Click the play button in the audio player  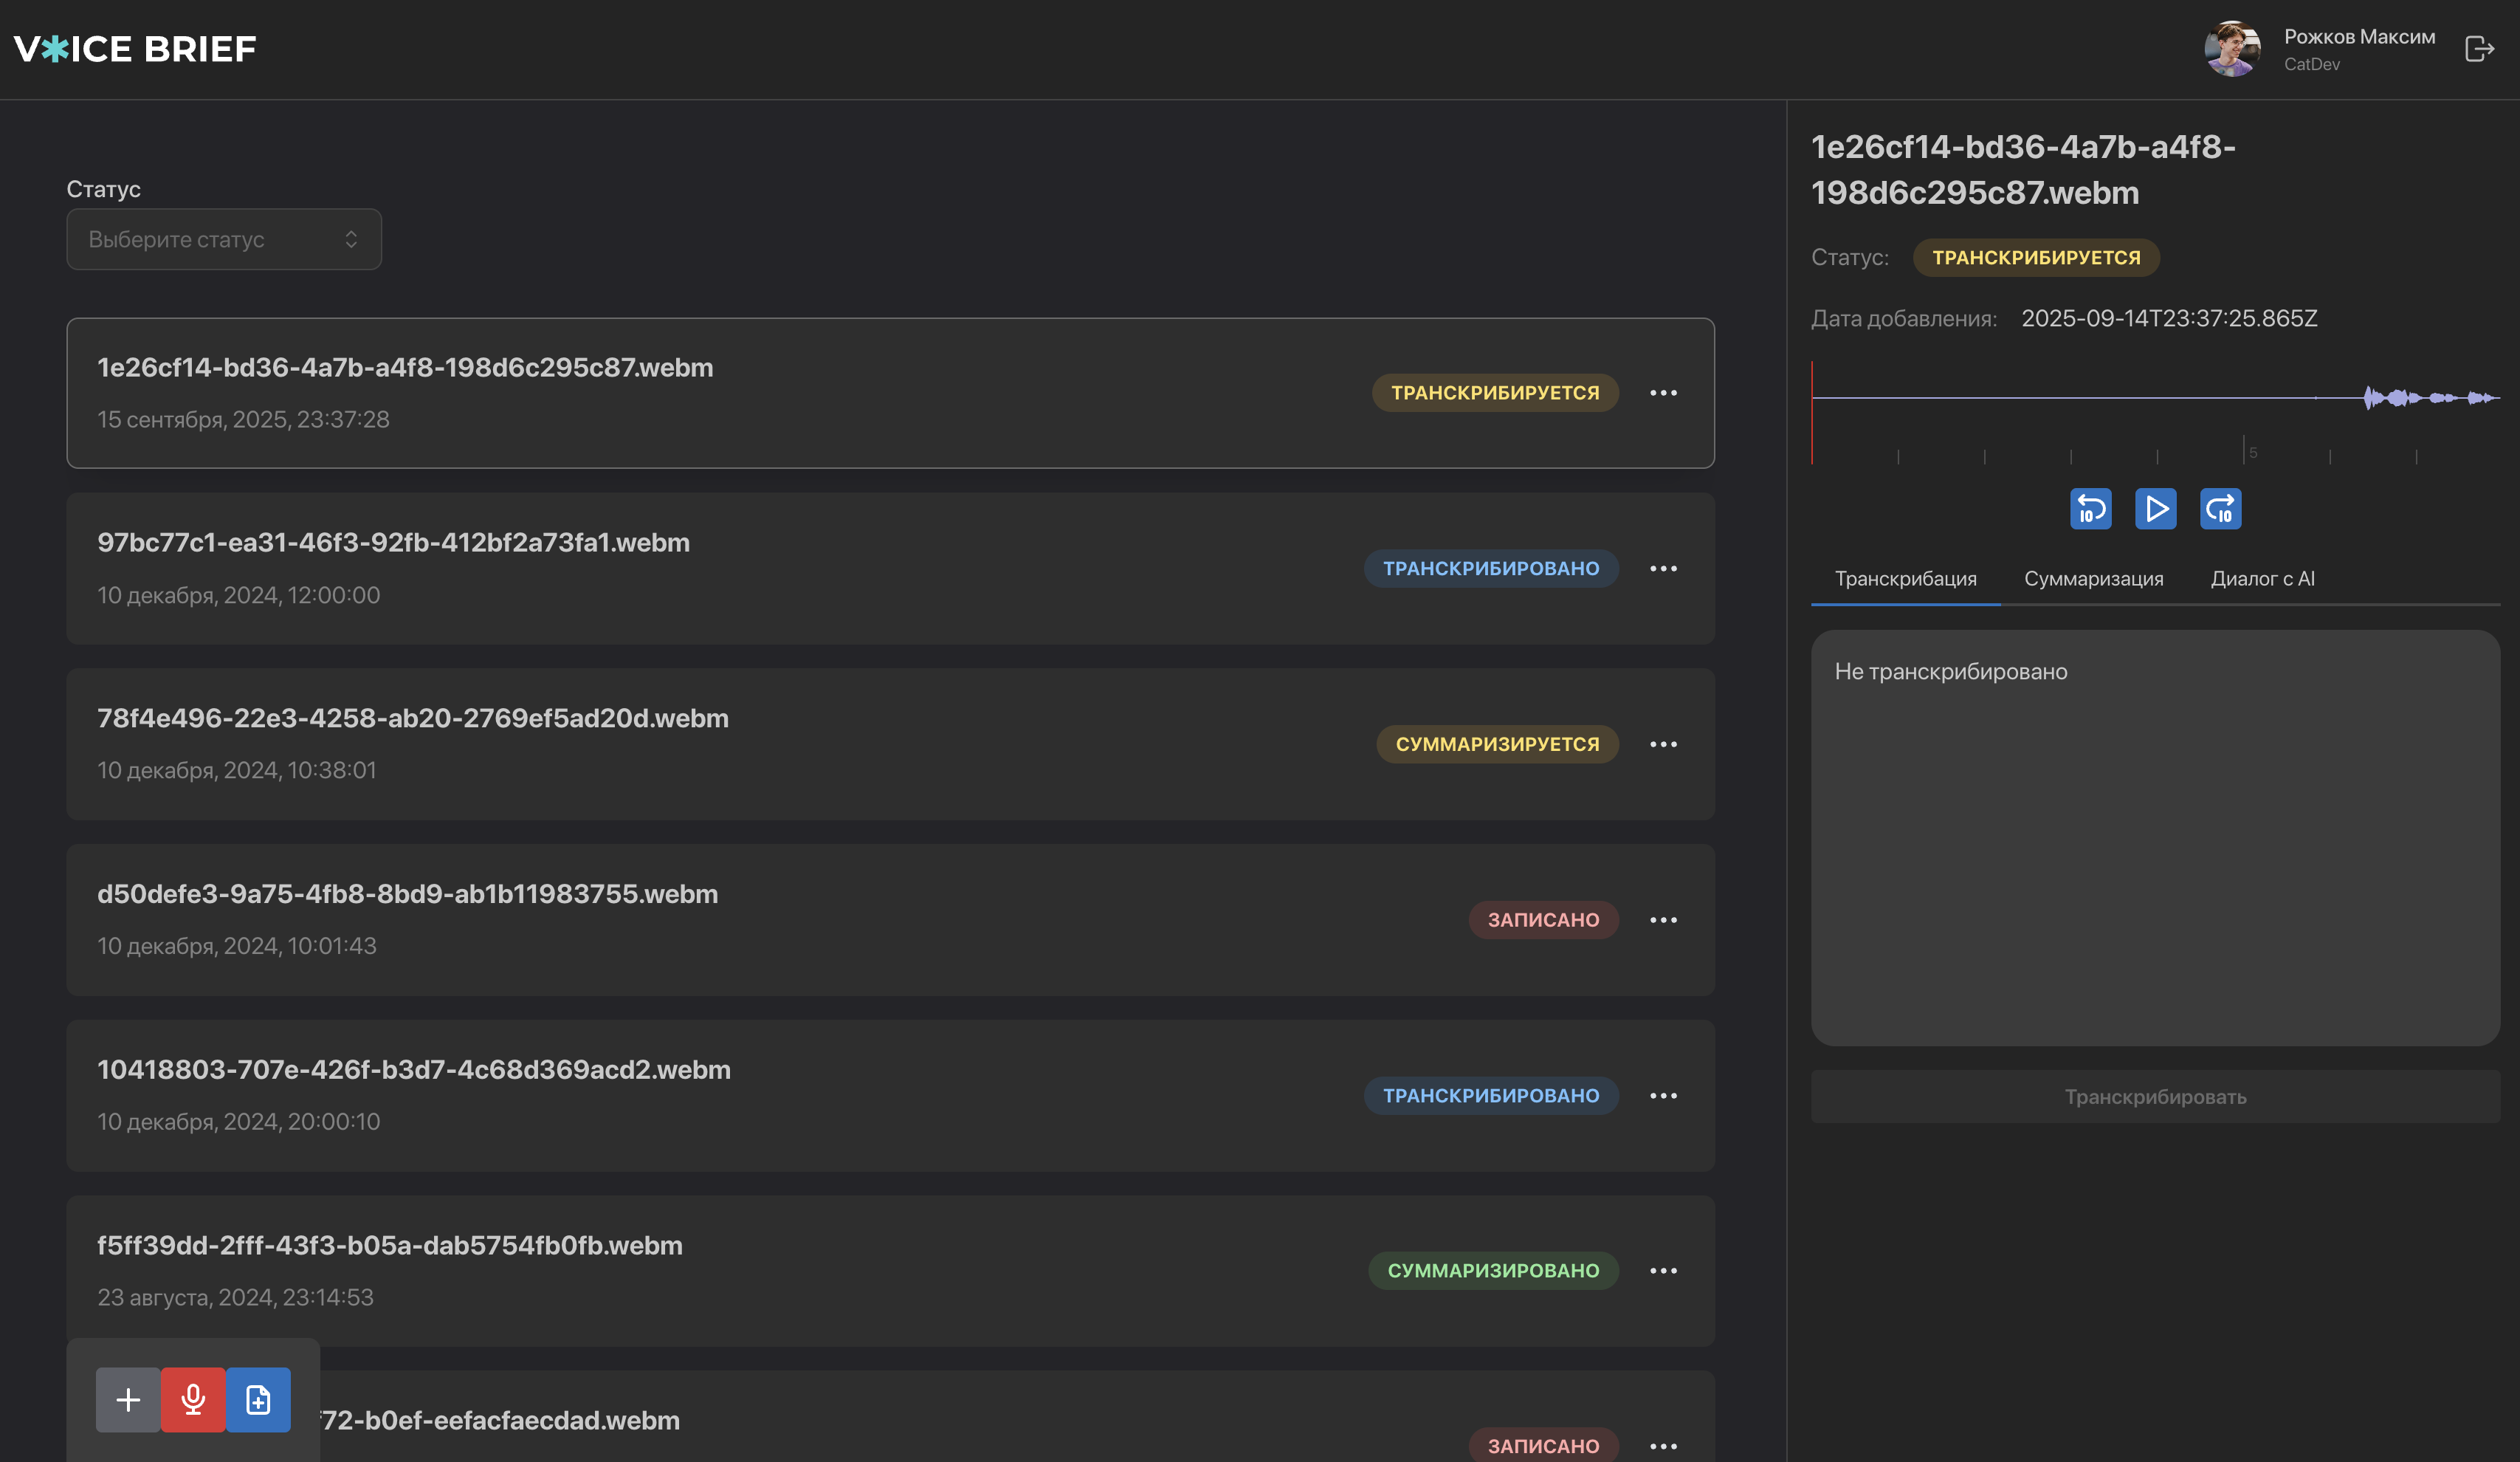[2155, 509]
